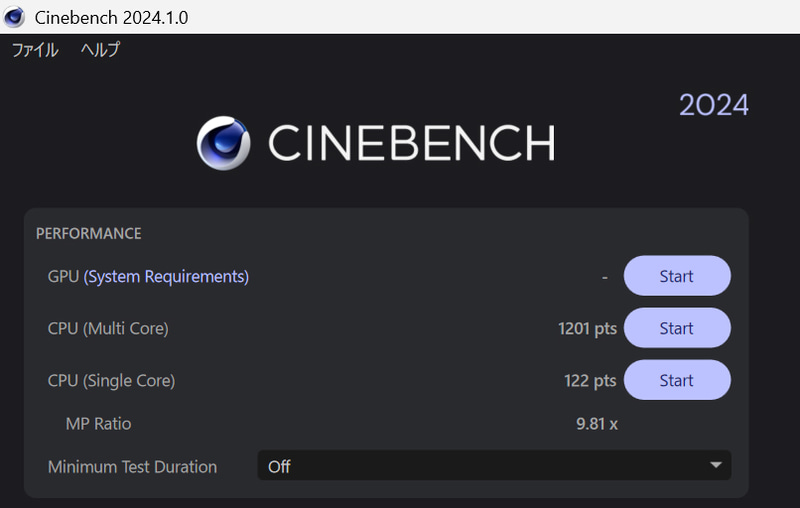Click the dropdown arrow next to Off
This screenshot has width=800, height=508.
pyautogui.click(x=716, y=465)
